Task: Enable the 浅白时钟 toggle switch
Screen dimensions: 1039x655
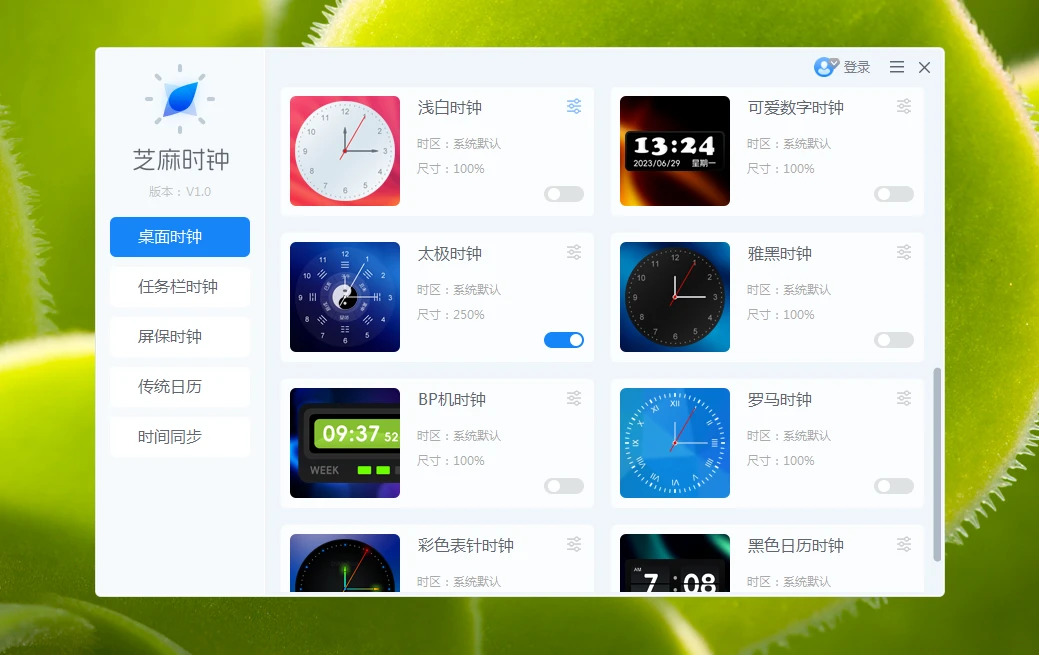Action: click(564, 194)
